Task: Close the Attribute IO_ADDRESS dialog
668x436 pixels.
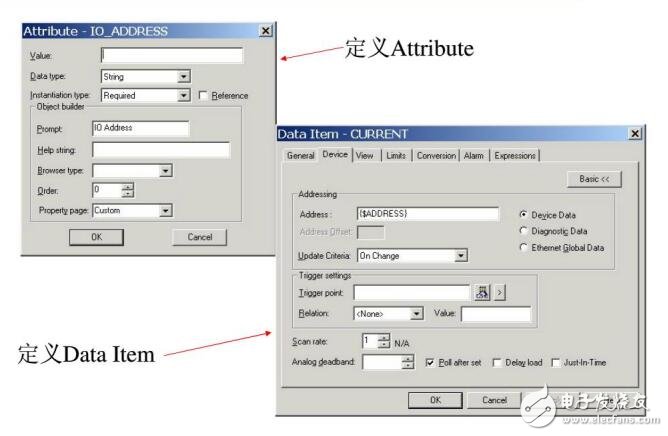Action: click(x=265, y=31)
